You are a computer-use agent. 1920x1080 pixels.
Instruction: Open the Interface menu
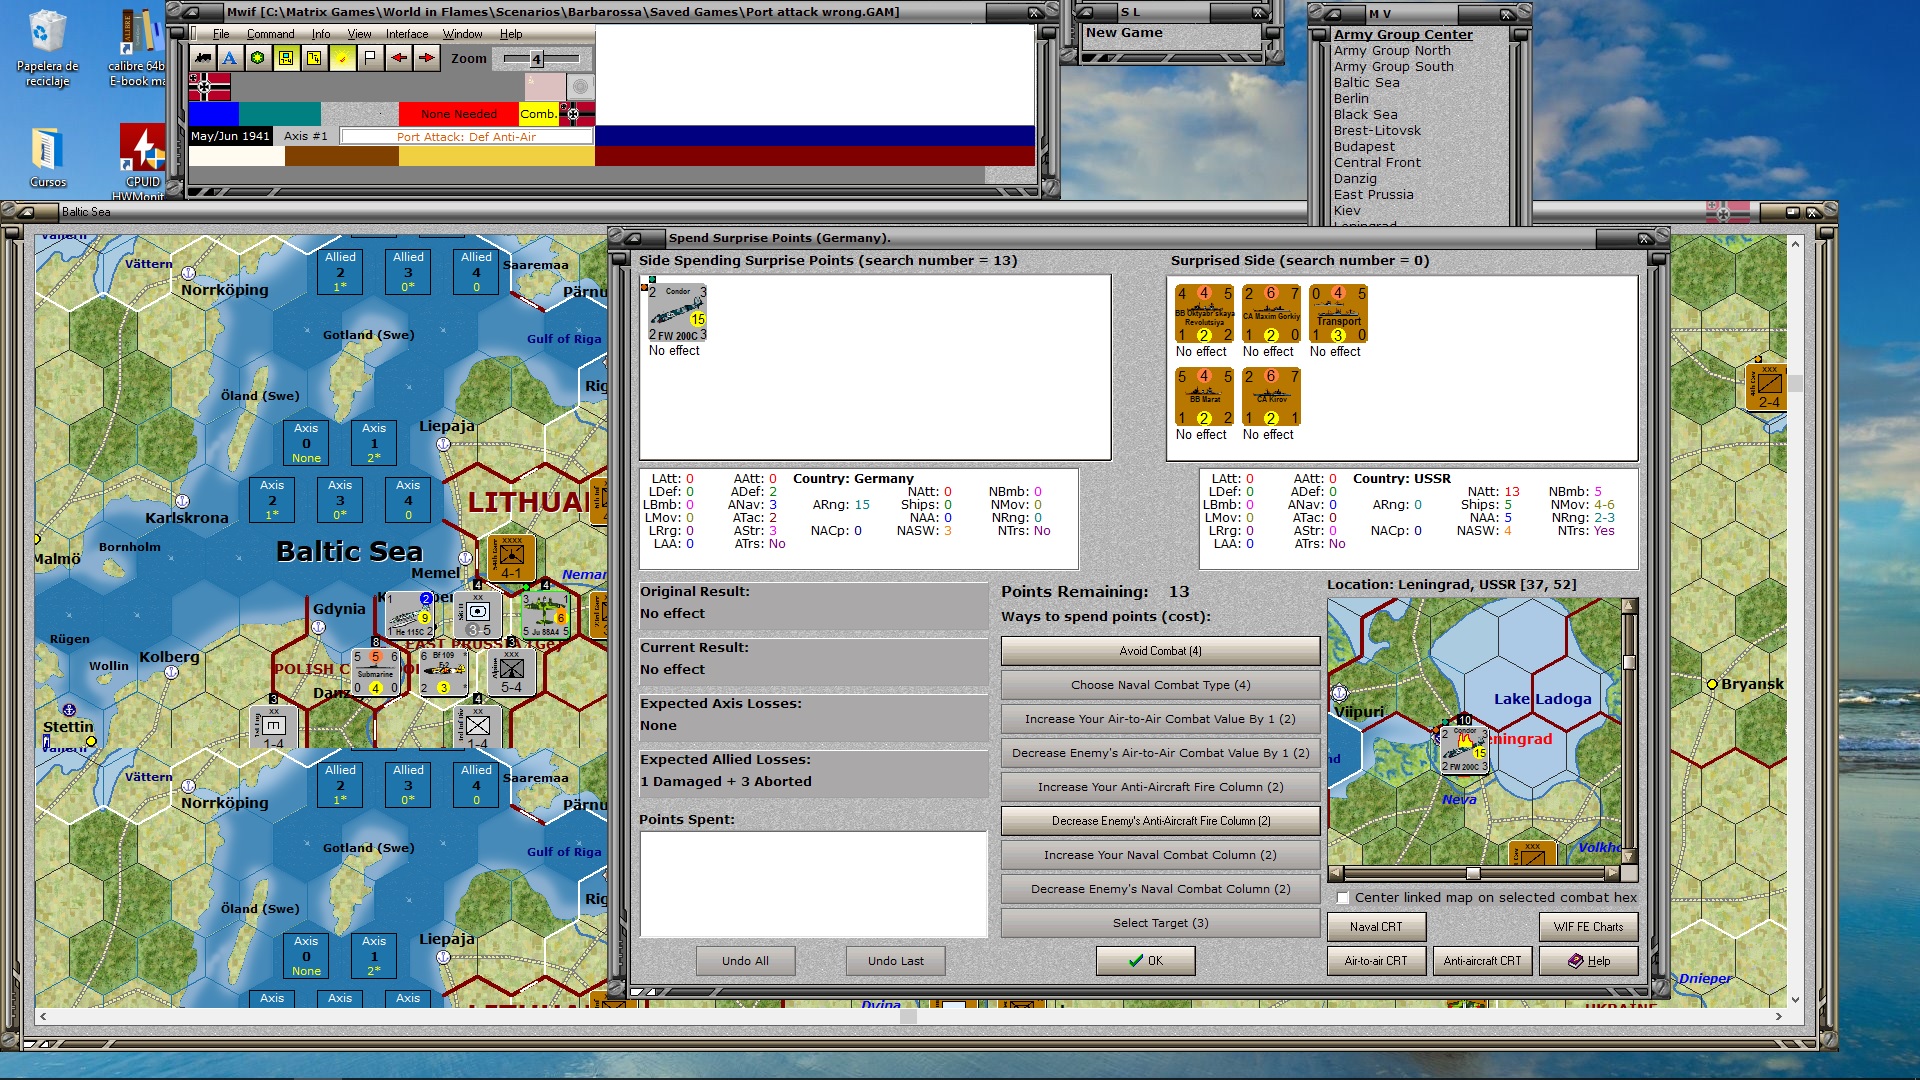coord(406,34)
